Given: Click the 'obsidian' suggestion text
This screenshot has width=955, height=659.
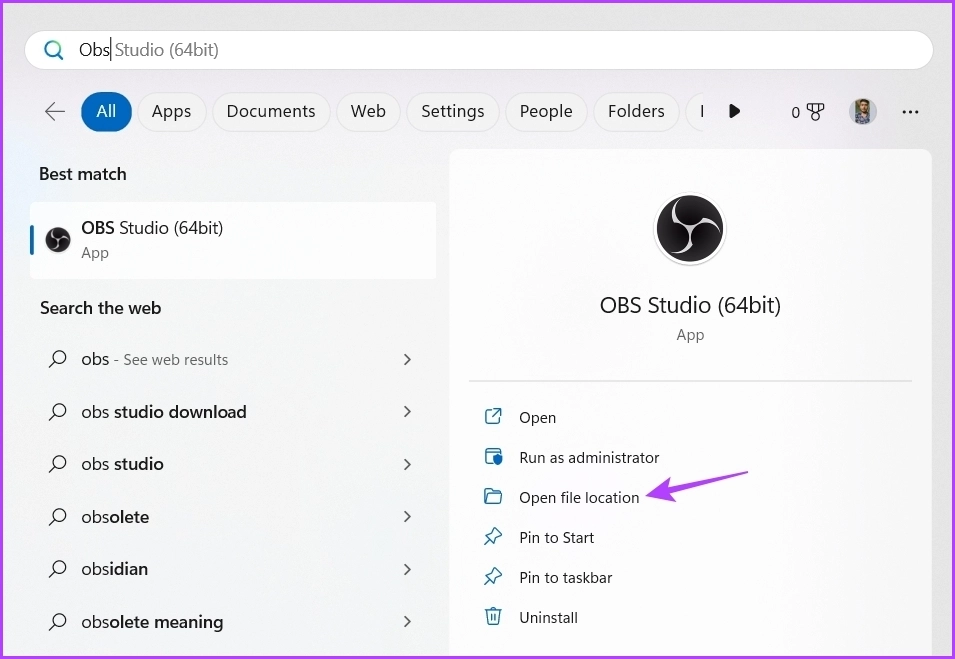Looking at the screenshot, I should 115,569.
